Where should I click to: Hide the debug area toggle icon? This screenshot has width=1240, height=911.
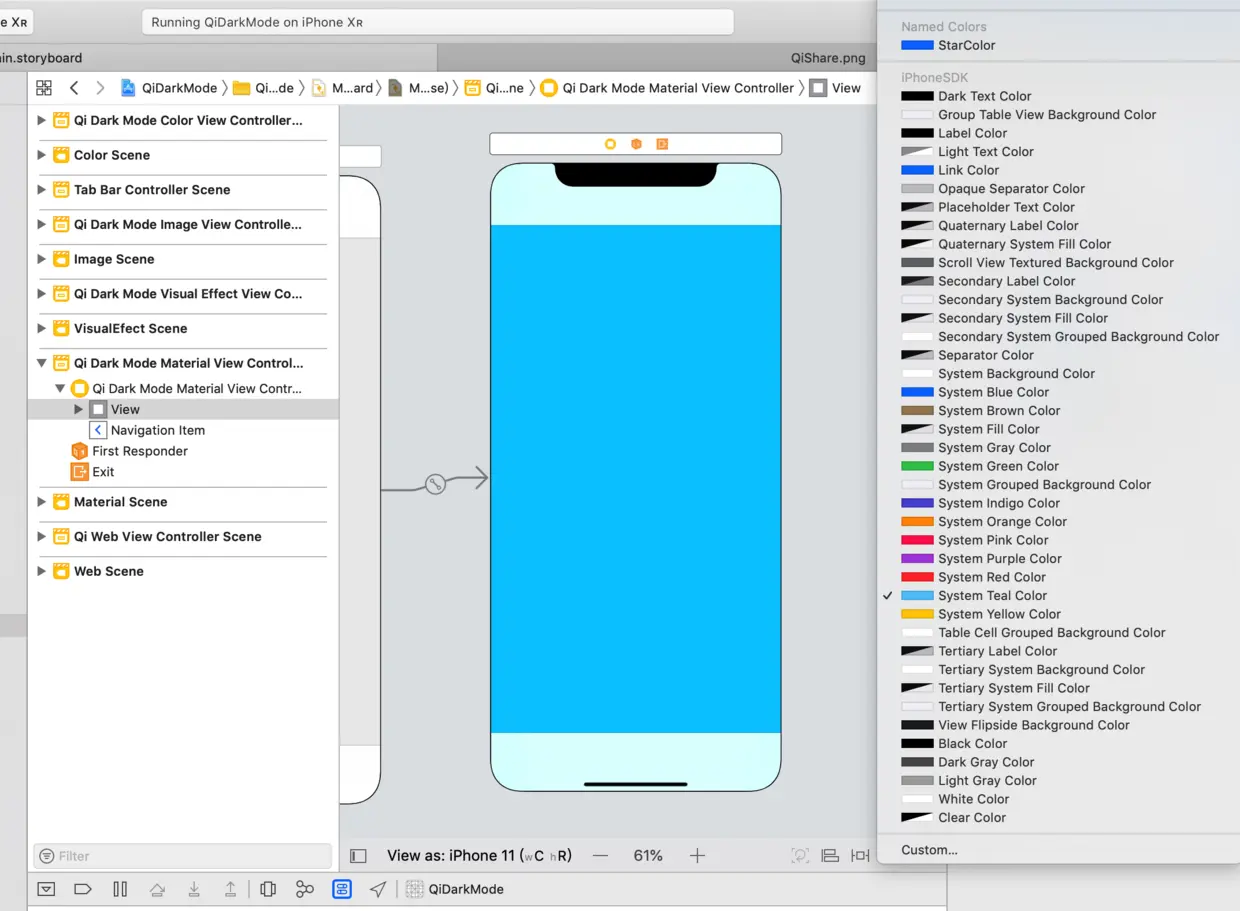pos(46,889)
